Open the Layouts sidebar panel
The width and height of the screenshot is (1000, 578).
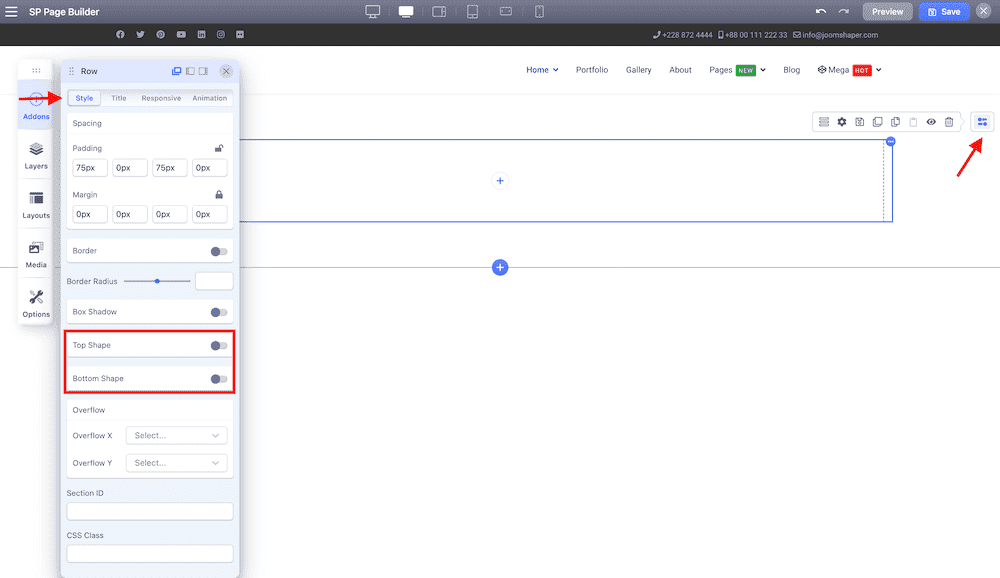tap(36, 204)
